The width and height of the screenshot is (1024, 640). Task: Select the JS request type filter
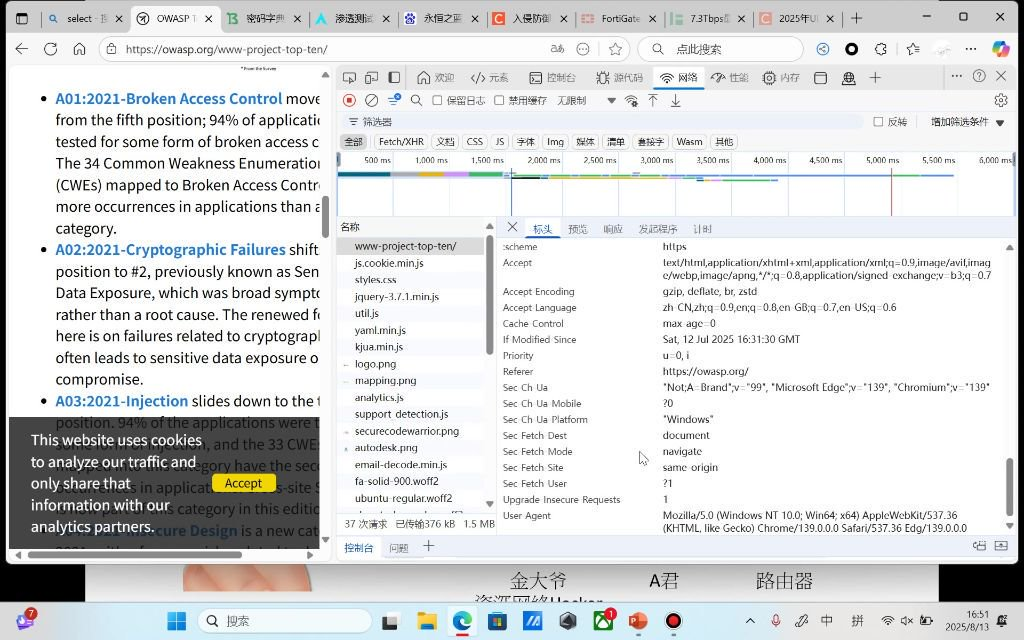point(500,142)
